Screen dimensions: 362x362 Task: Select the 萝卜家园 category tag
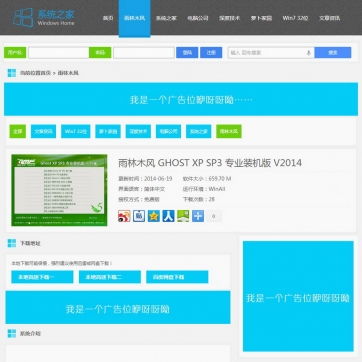tap(108, 131)
